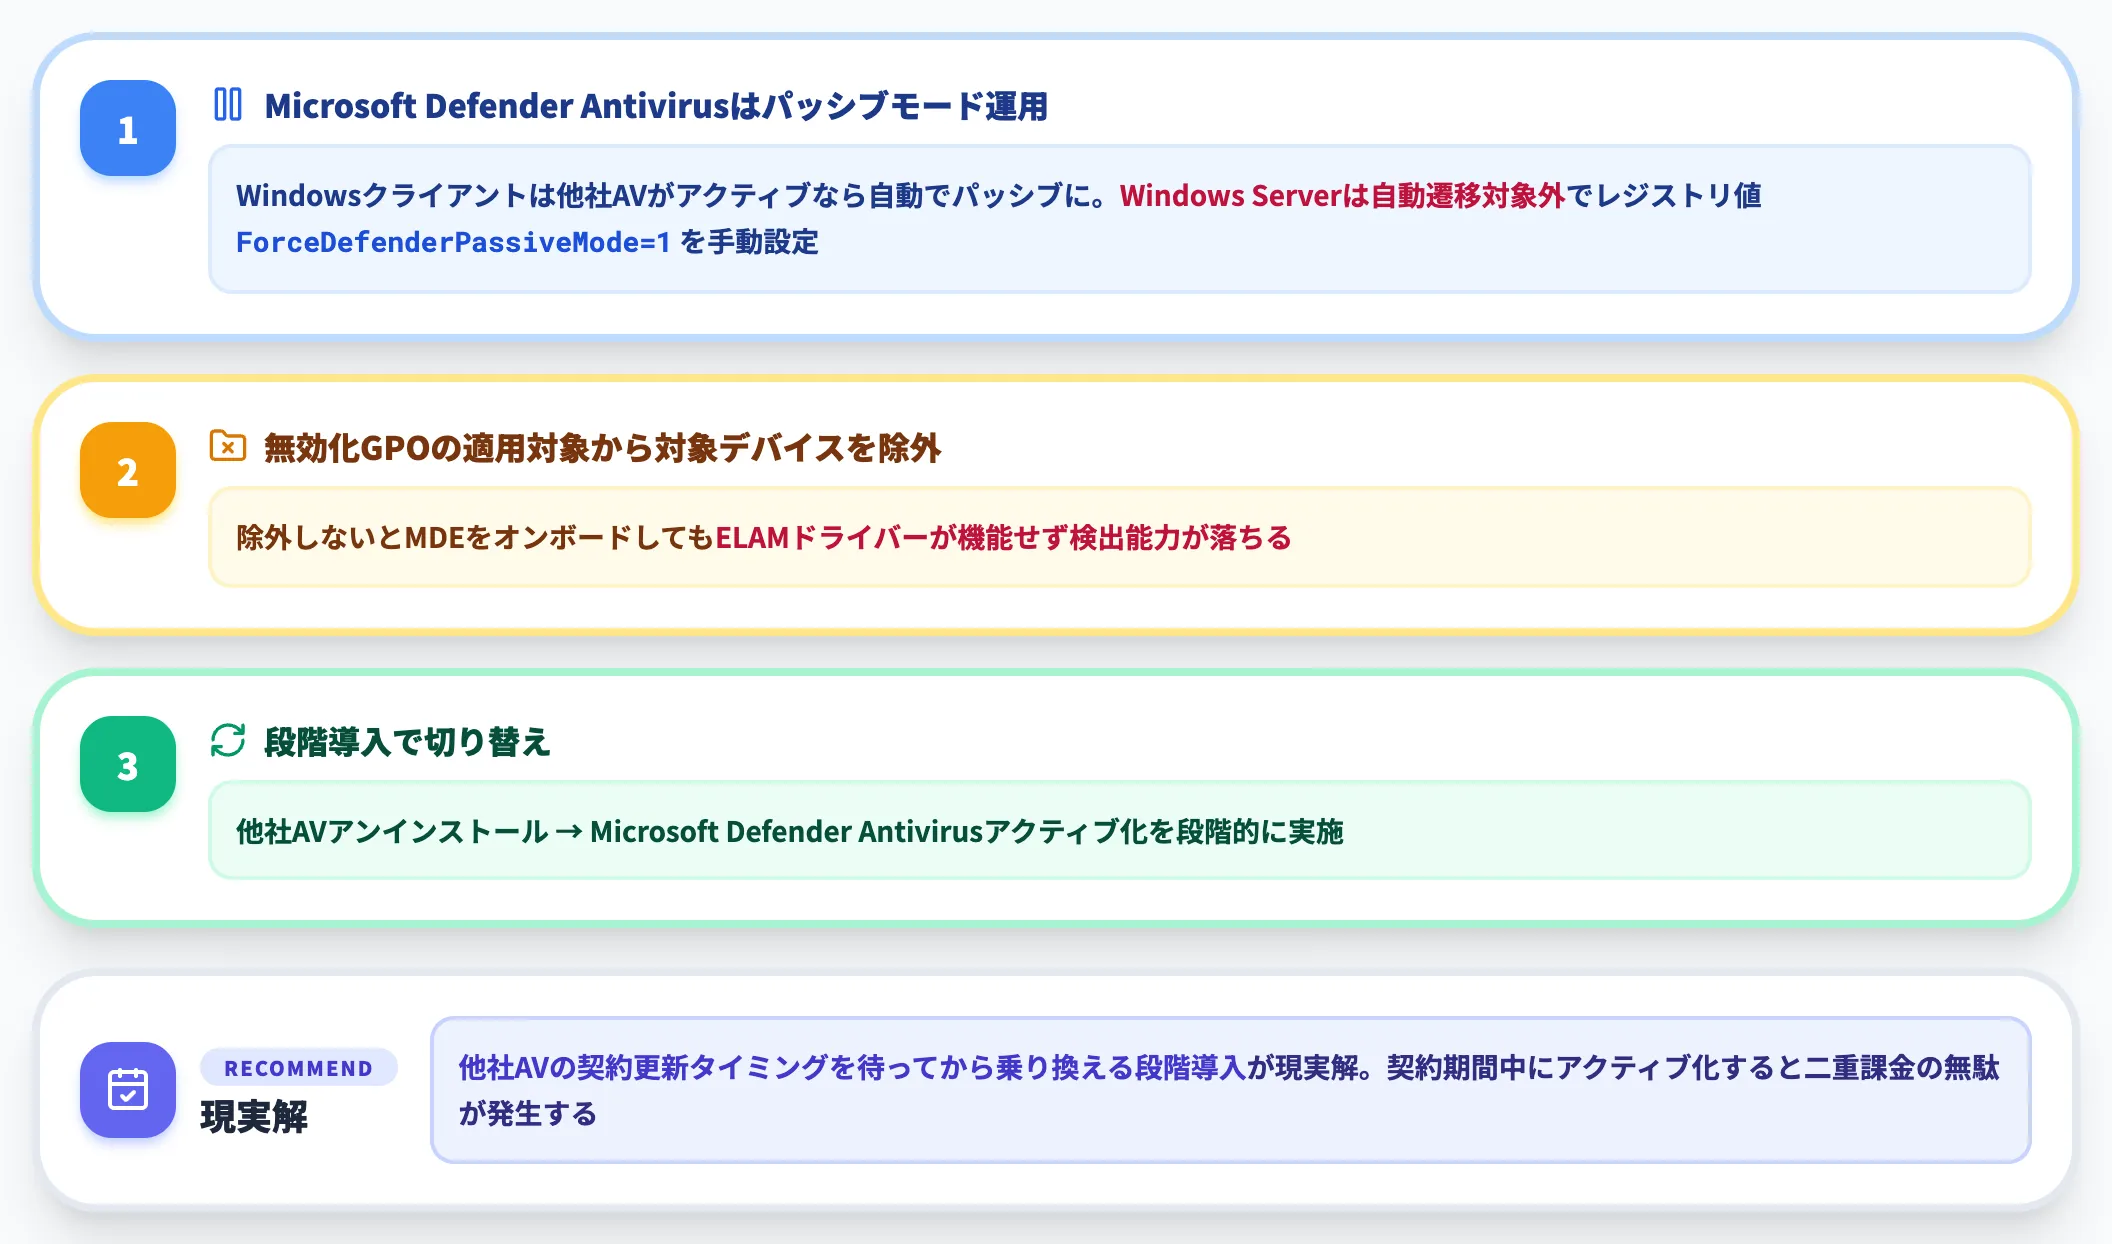Click heading 無効化GPOの適用対象から対象デバイスを除外

tap(603, 447)
